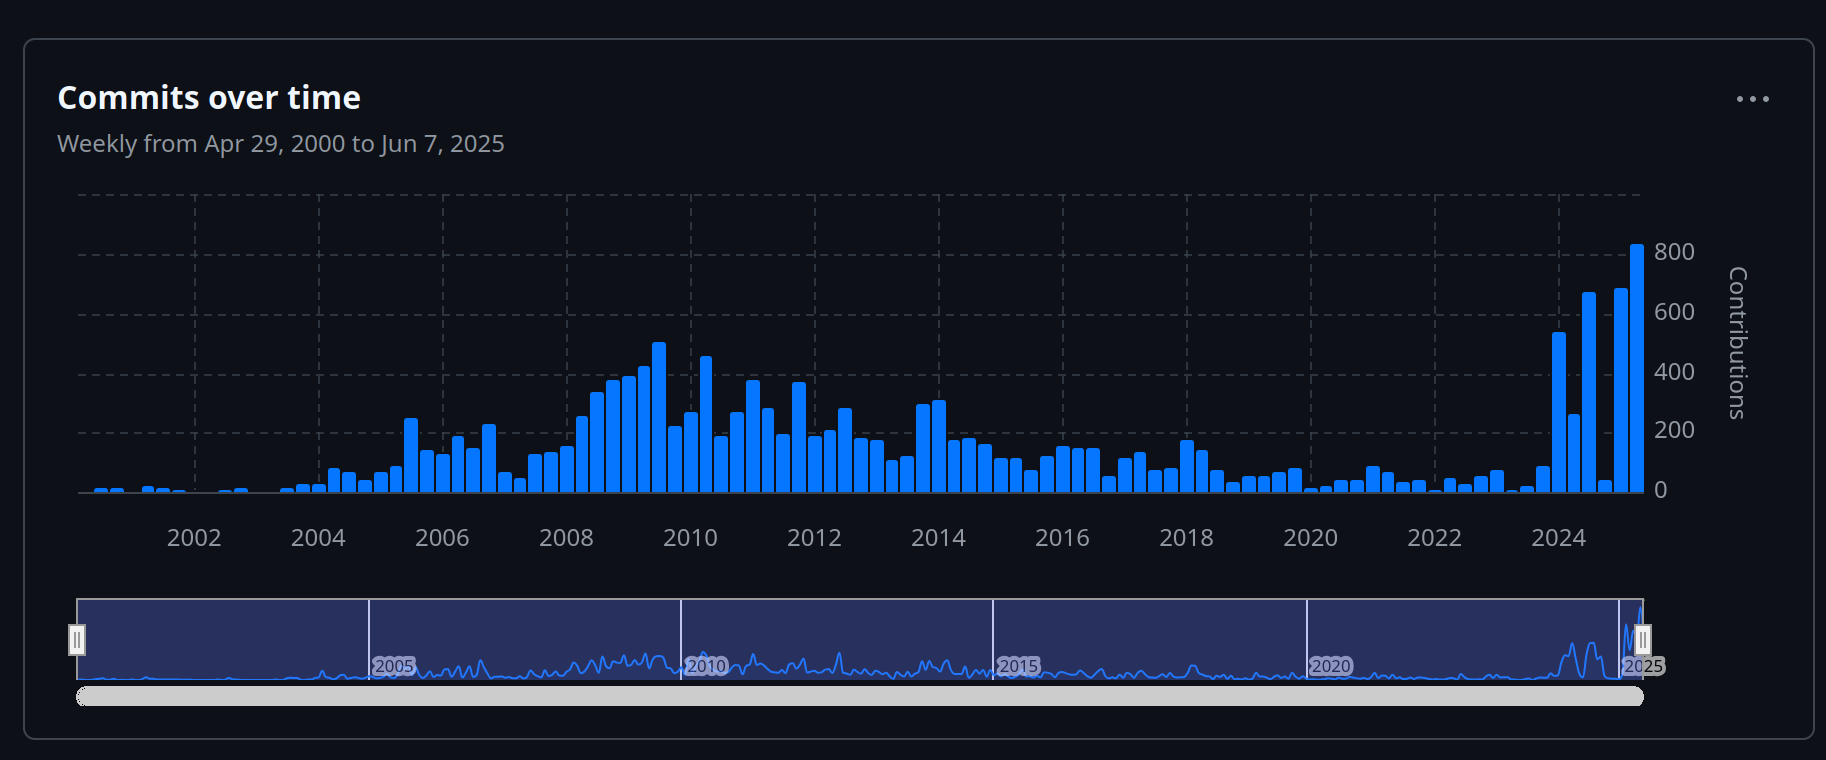Click the 400 y-axis value
The image size is (1826, 760).
click(x=1674, y=372)
